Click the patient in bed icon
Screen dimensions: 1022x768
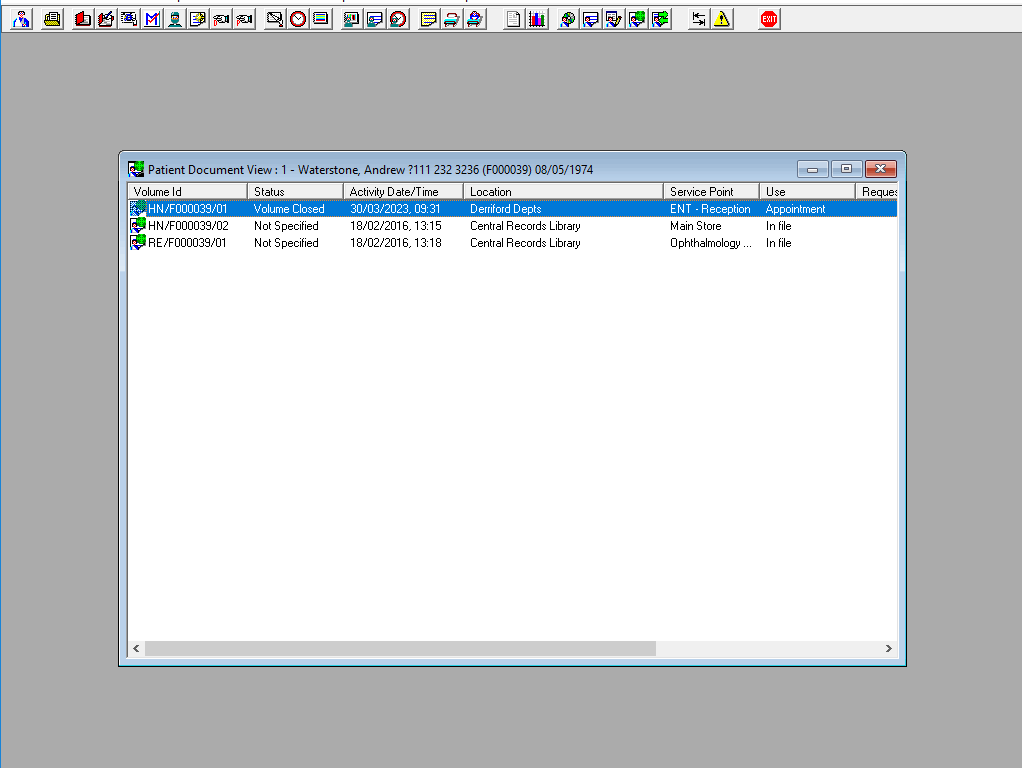coord(474,19)
